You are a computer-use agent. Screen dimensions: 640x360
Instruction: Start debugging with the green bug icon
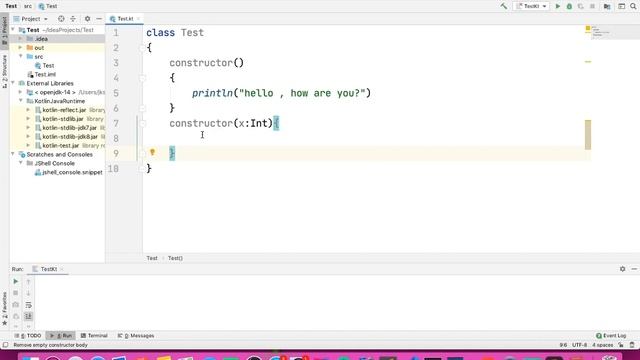(569, 6)
